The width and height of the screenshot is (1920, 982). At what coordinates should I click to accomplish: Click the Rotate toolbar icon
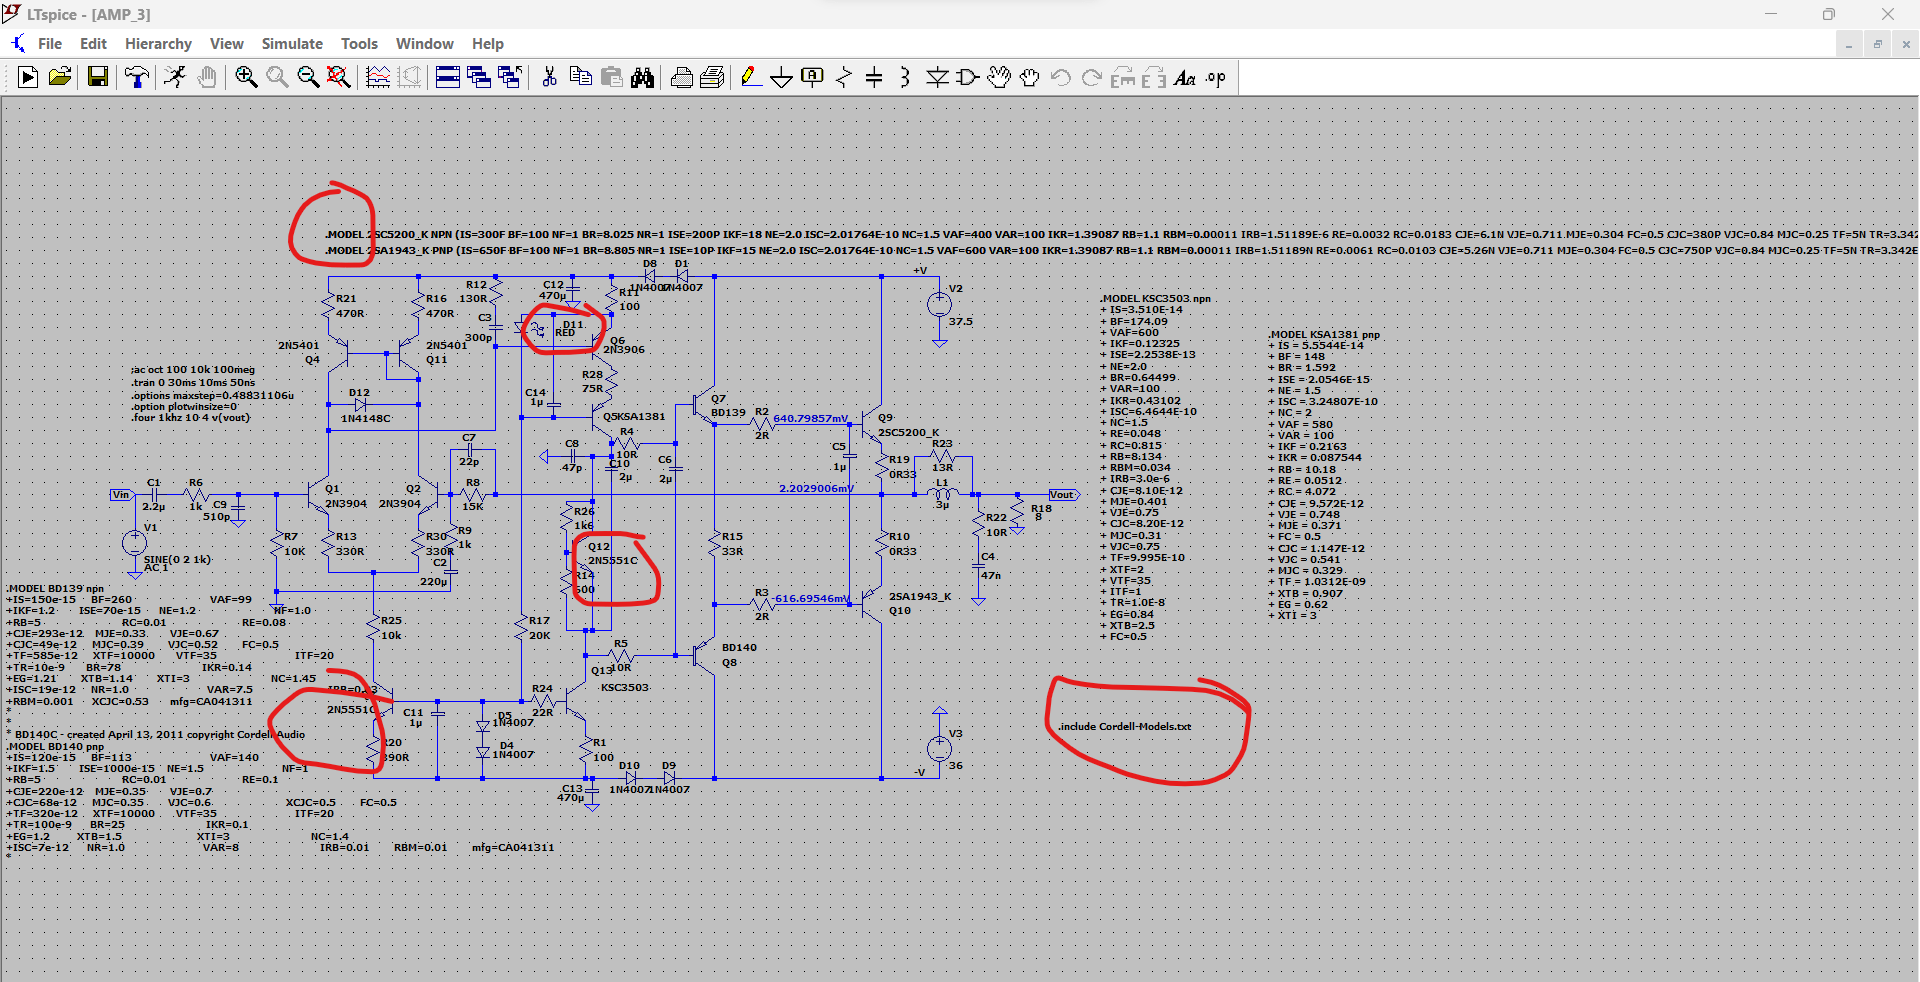pos(1123,77)
